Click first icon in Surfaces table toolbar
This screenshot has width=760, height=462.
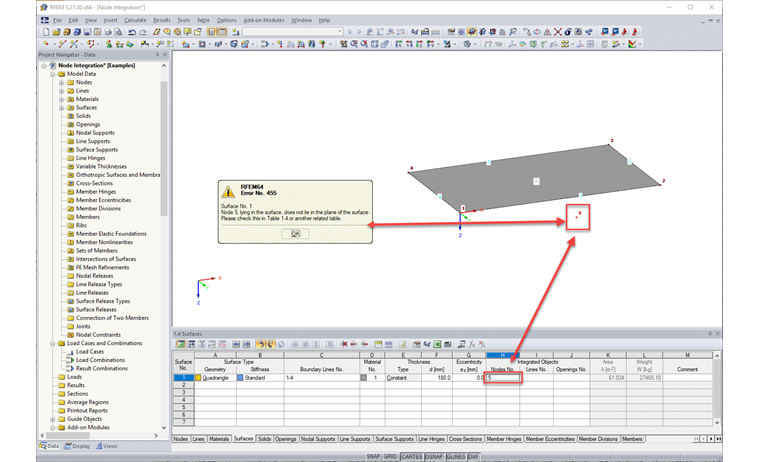[181, 344]
